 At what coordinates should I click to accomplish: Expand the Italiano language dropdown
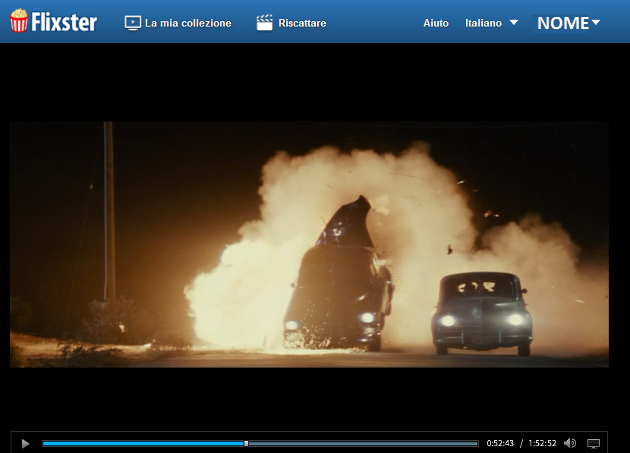(x=491, y=23)
